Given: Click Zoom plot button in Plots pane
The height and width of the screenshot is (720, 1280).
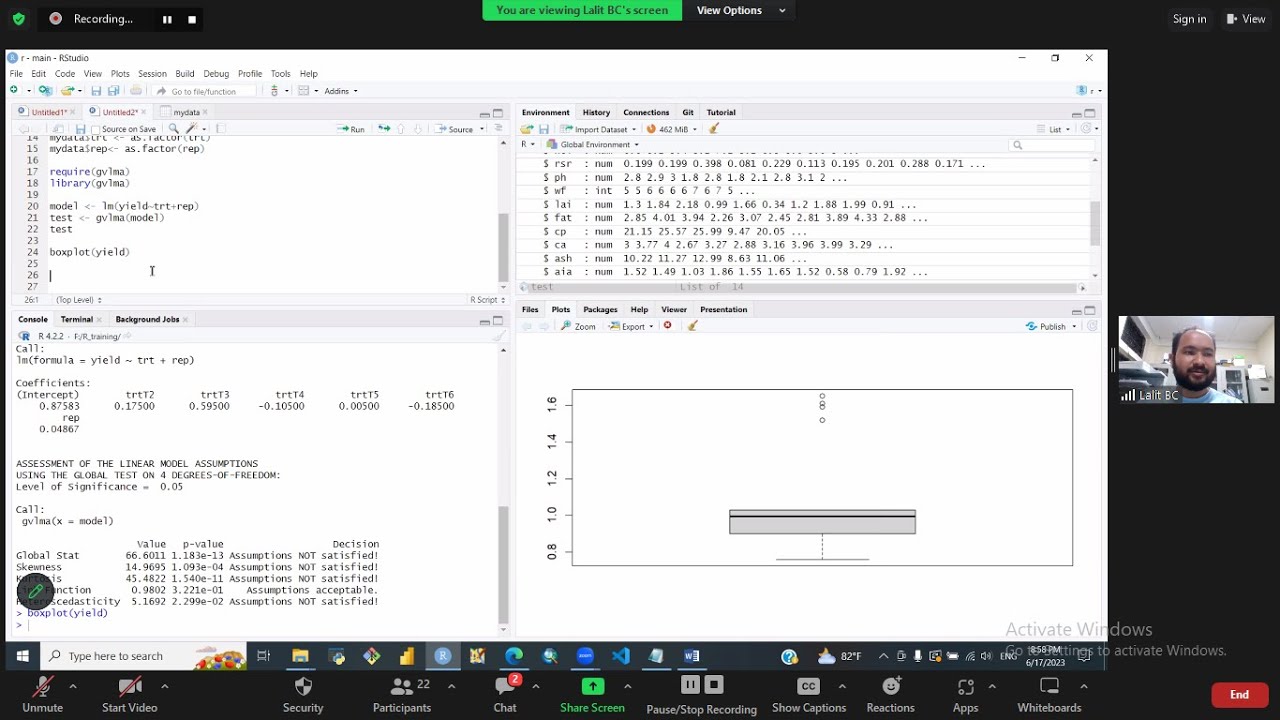Looking at the screenshot, I should 578,326.
